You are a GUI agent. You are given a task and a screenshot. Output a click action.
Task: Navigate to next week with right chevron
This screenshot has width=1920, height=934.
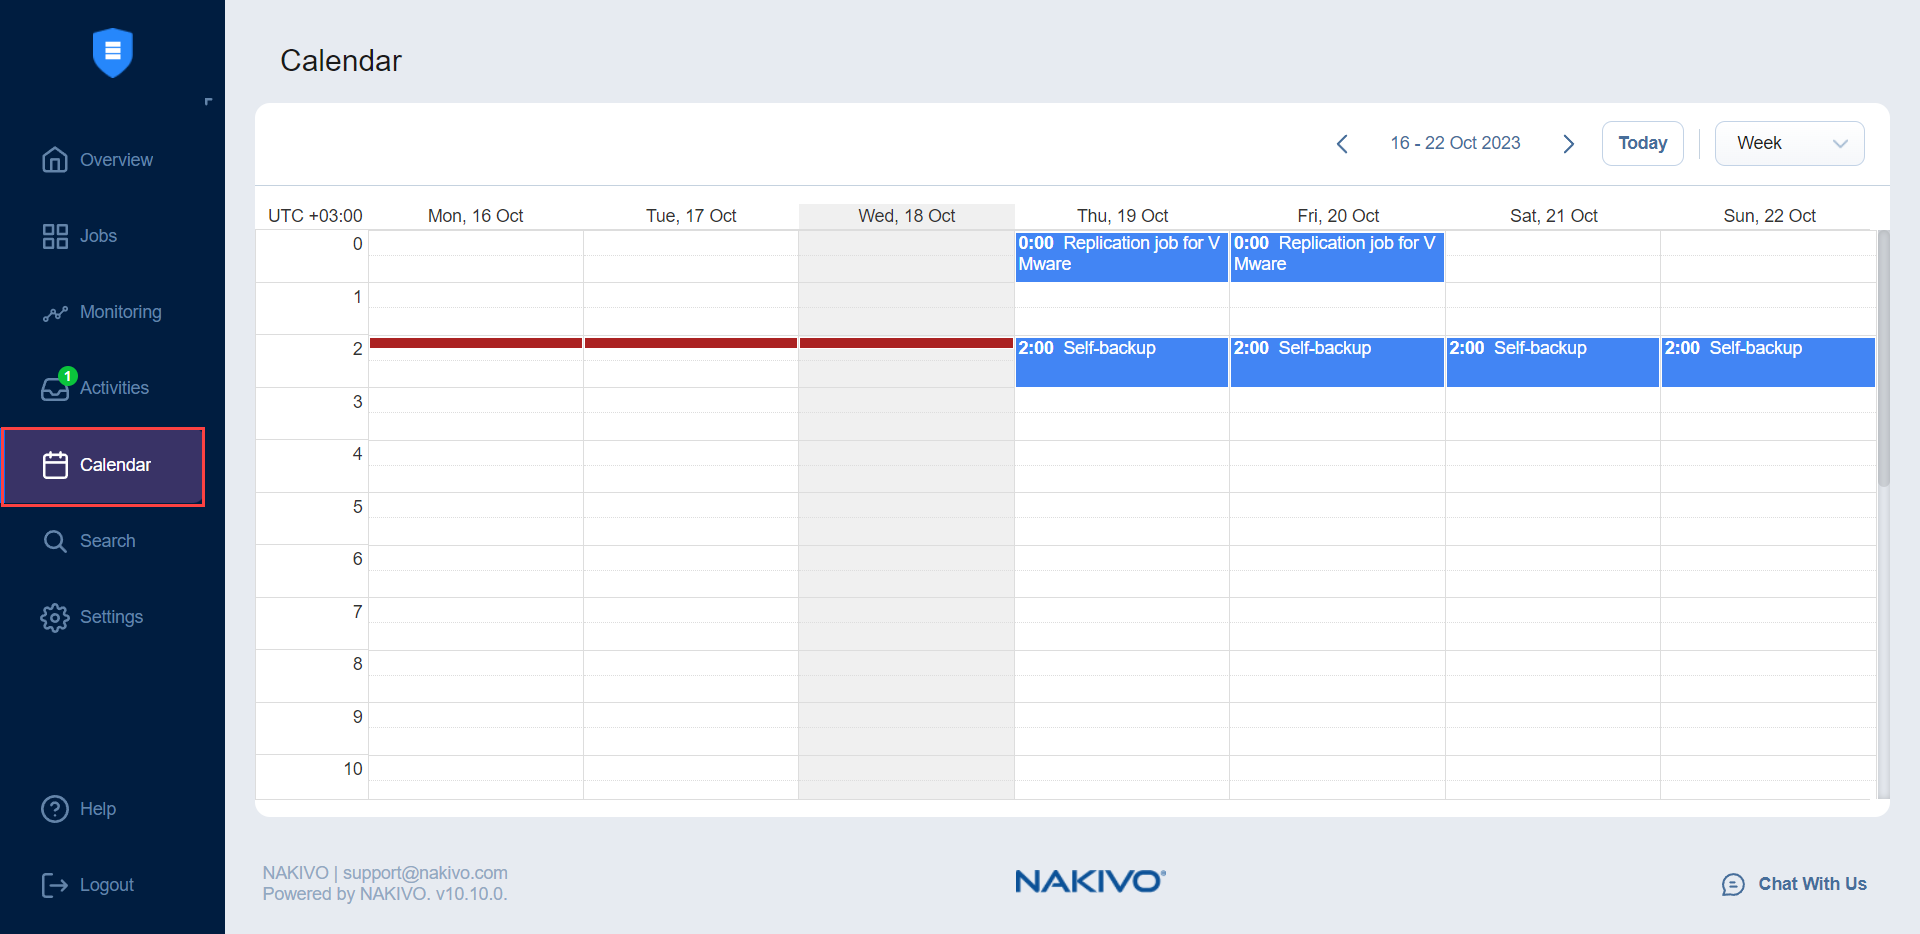point(1568,143)
